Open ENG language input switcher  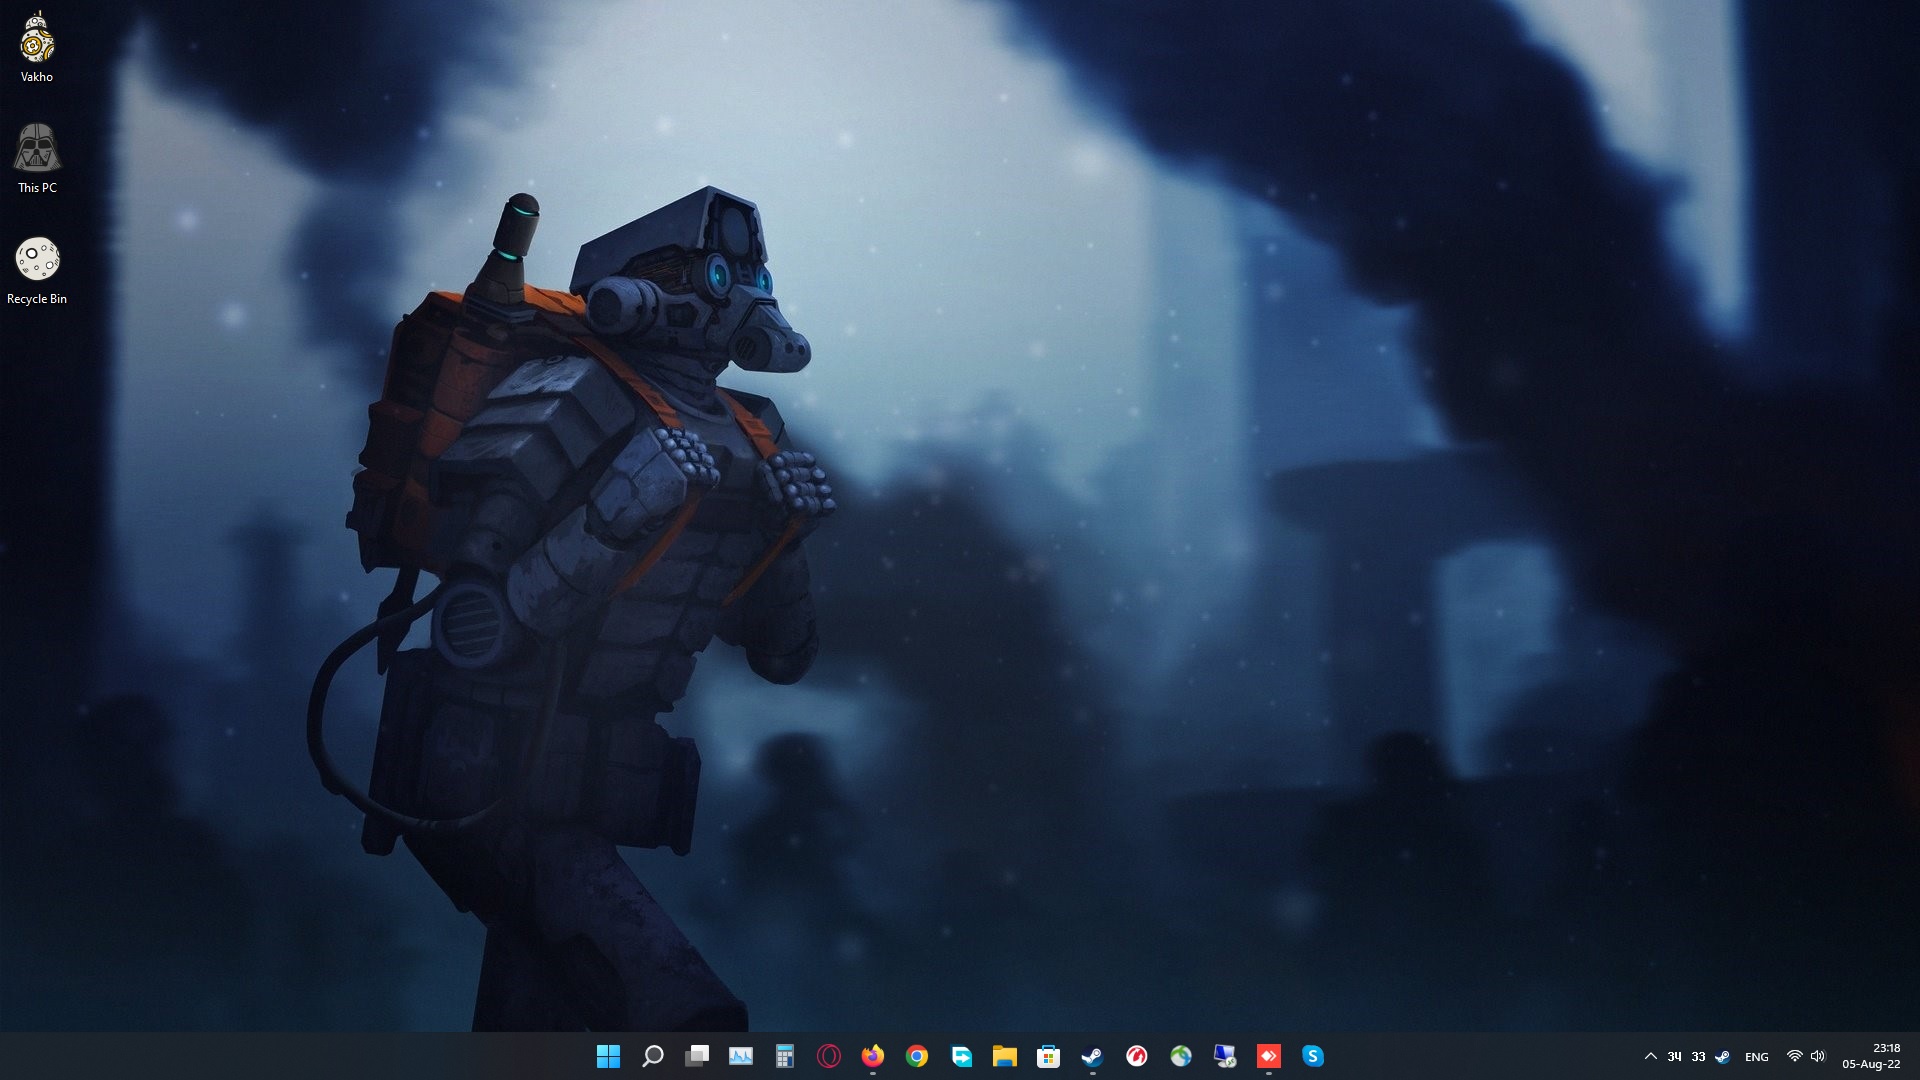[x=1757, y=1057]
